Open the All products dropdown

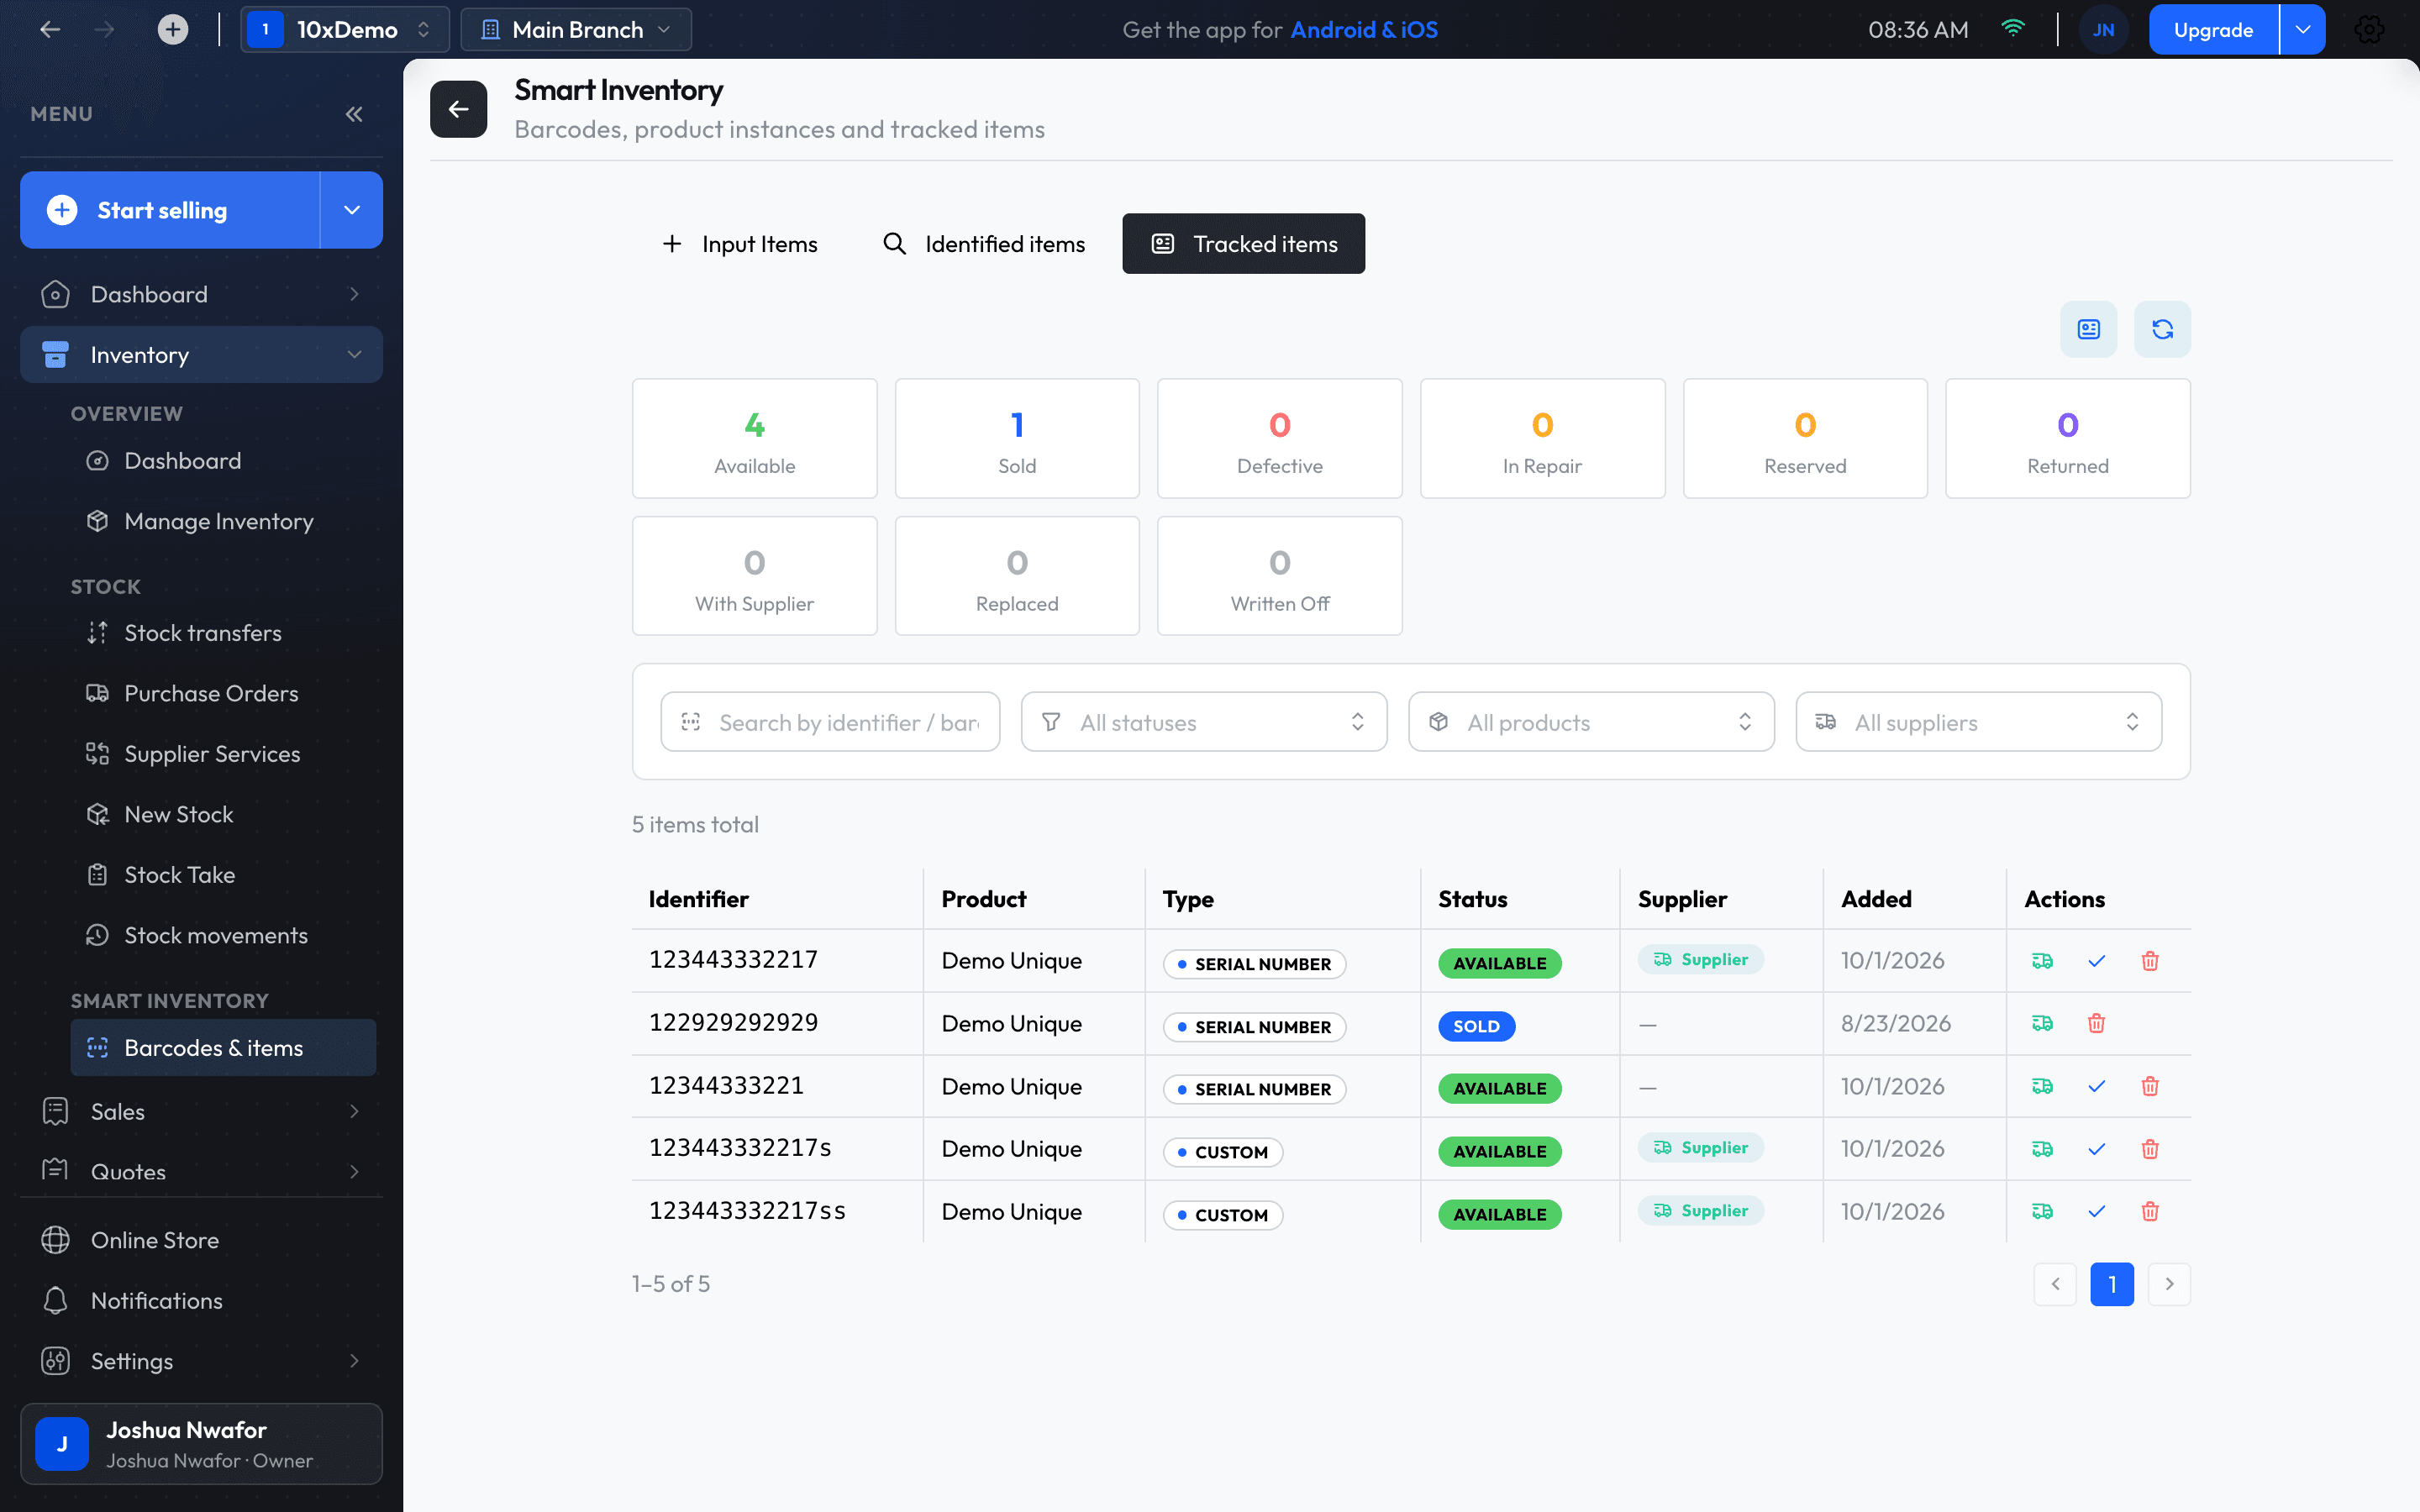pyautogui.click(x=1591, y=722)
